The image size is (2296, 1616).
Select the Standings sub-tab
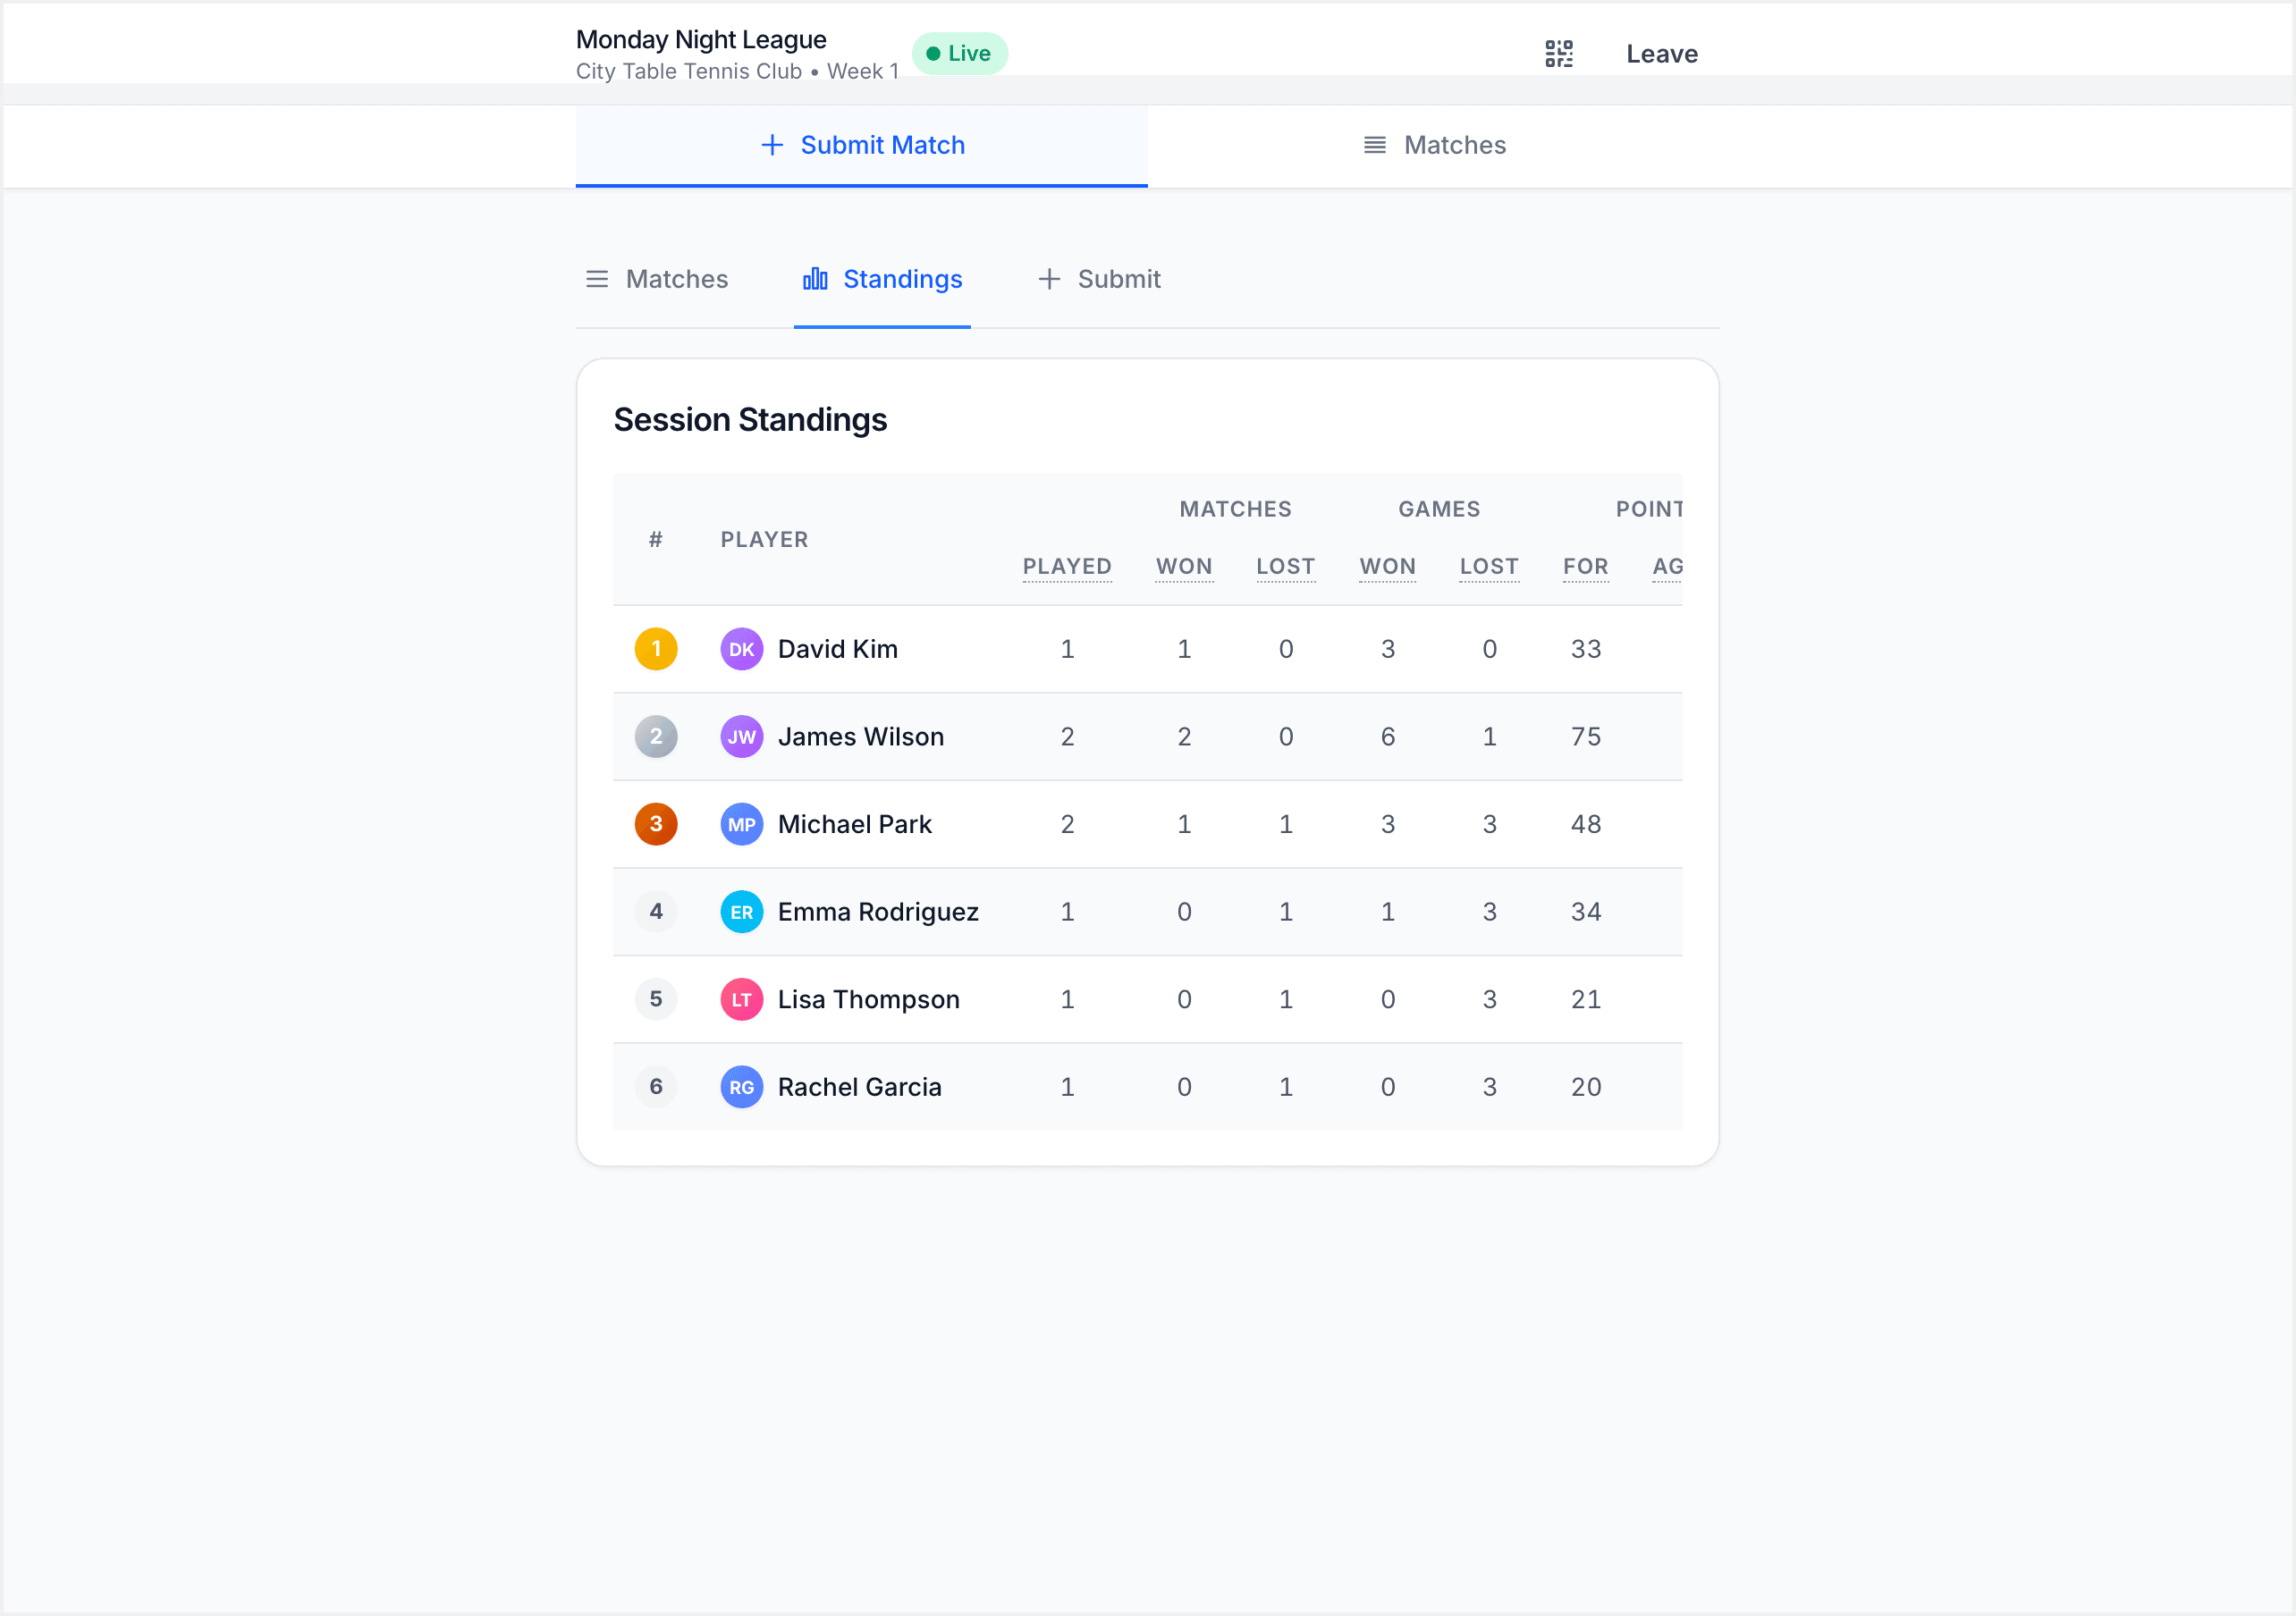click(882, 279)
